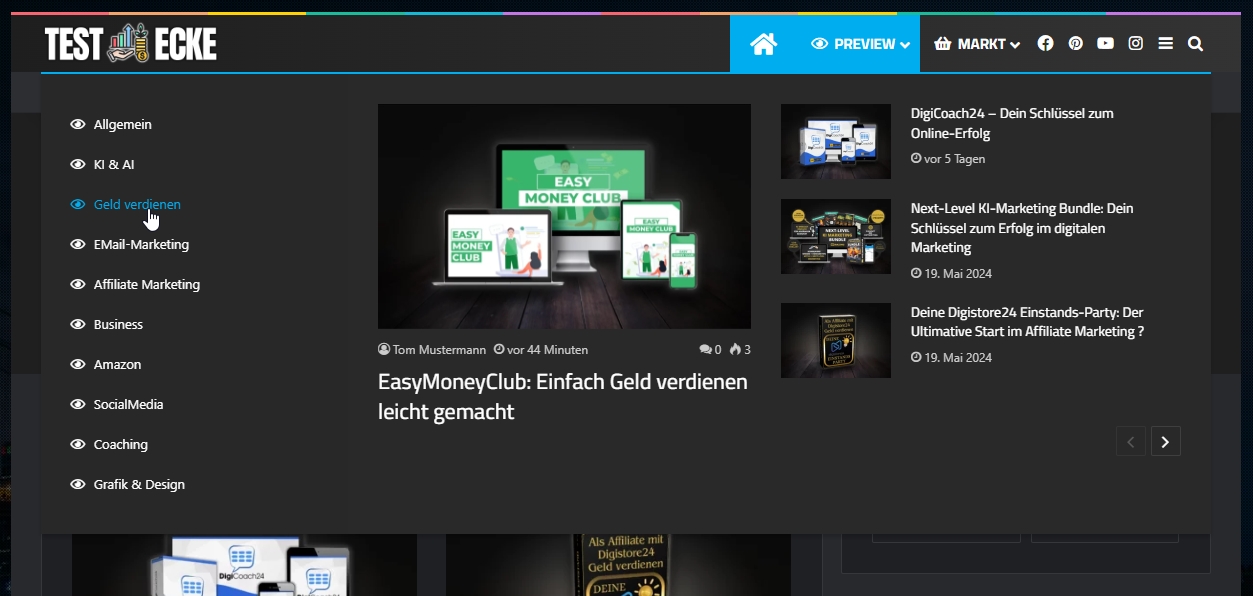Image resolution: width=1253 pixels, height=596 pixels.
Task: Select the Geld verdienen category
Action: (x=126, y=204)
